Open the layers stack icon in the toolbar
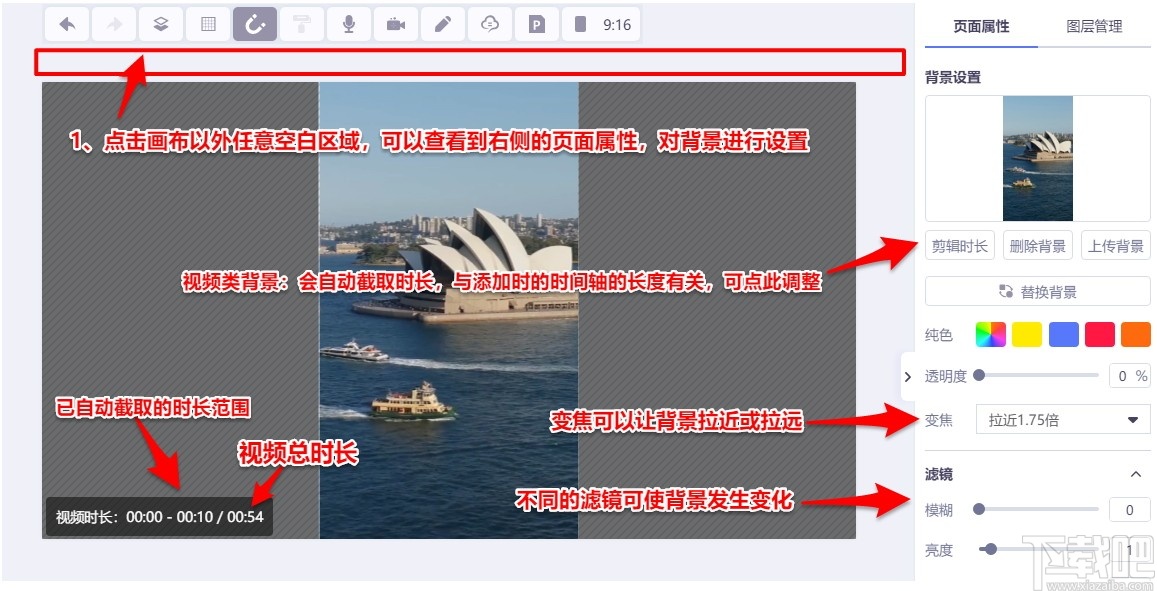The width and height of the screenshot is (1157, 591). (x=160, y=23)
